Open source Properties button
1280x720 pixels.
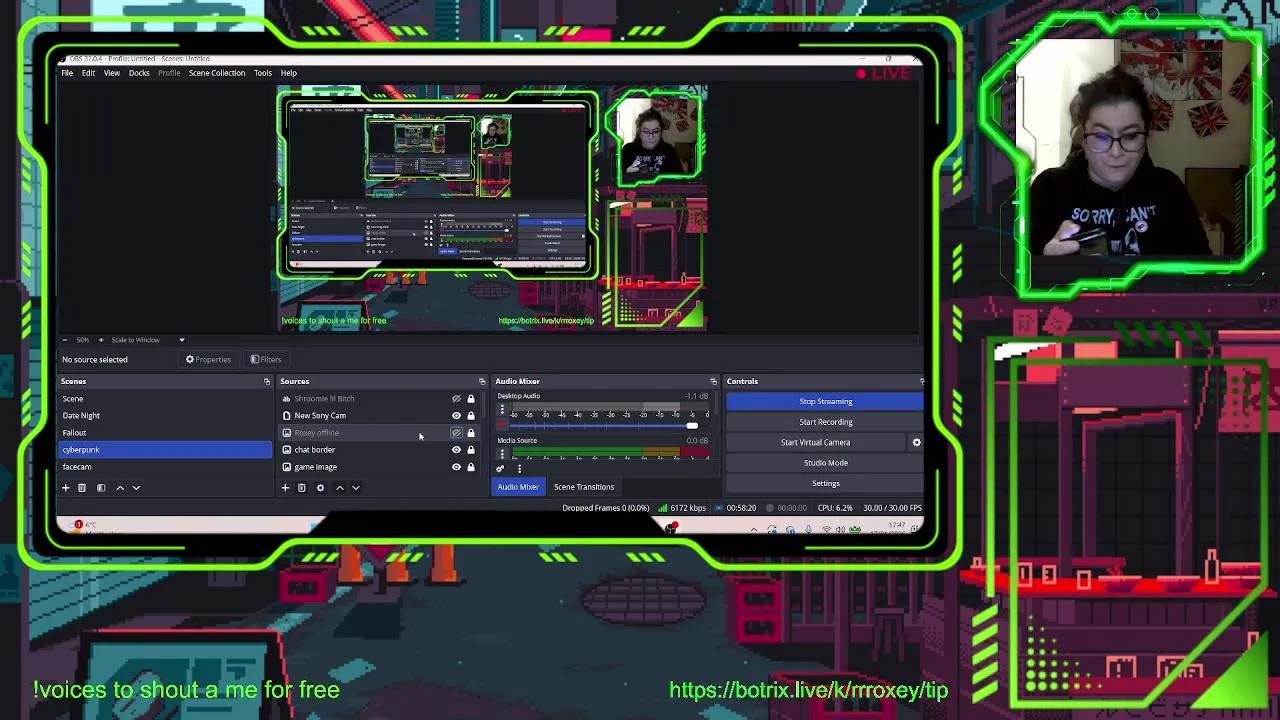point(208,360)
